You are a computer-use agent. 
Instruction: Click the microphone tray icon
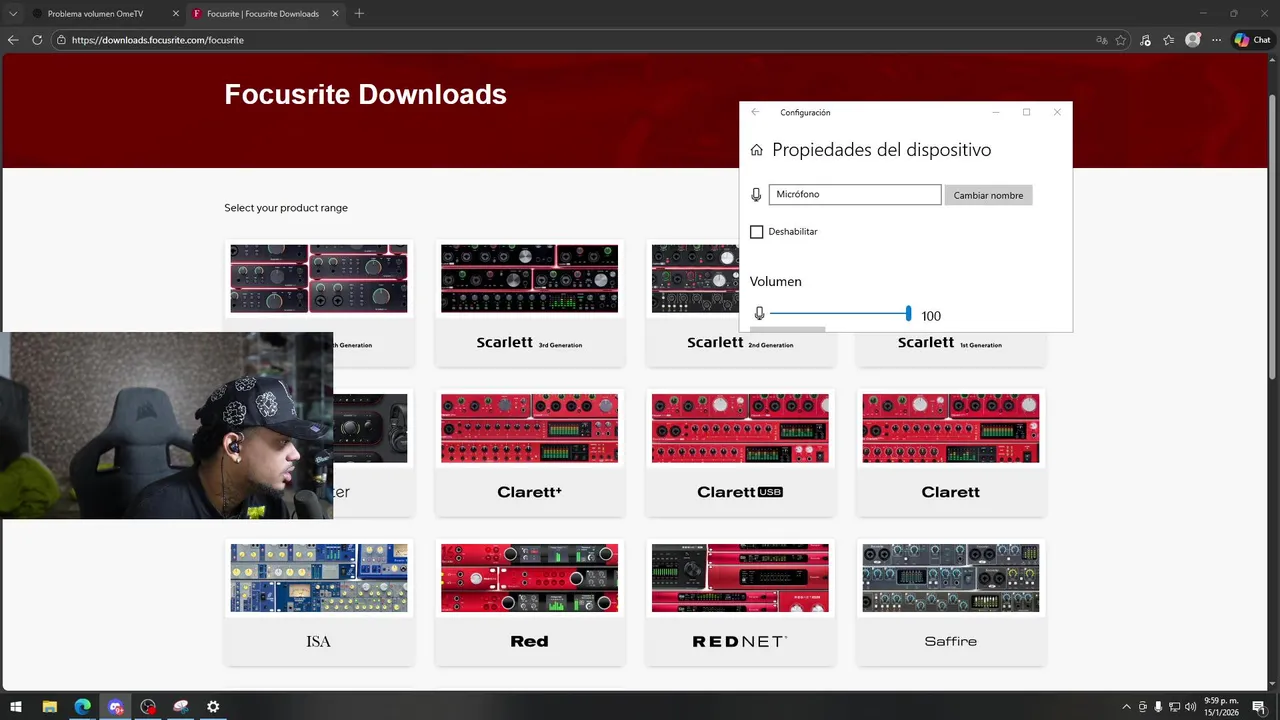(x=1158, y=706)
